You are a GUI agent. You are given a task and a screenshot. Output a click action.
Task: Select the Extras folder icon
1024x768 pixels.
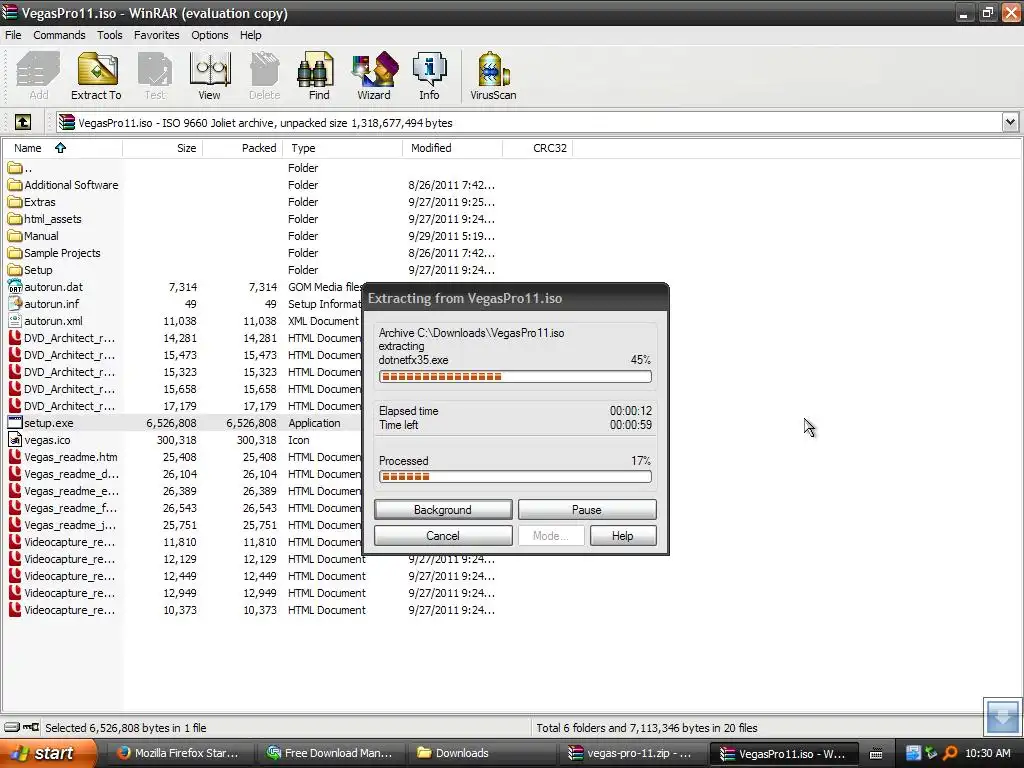(15, 202)
